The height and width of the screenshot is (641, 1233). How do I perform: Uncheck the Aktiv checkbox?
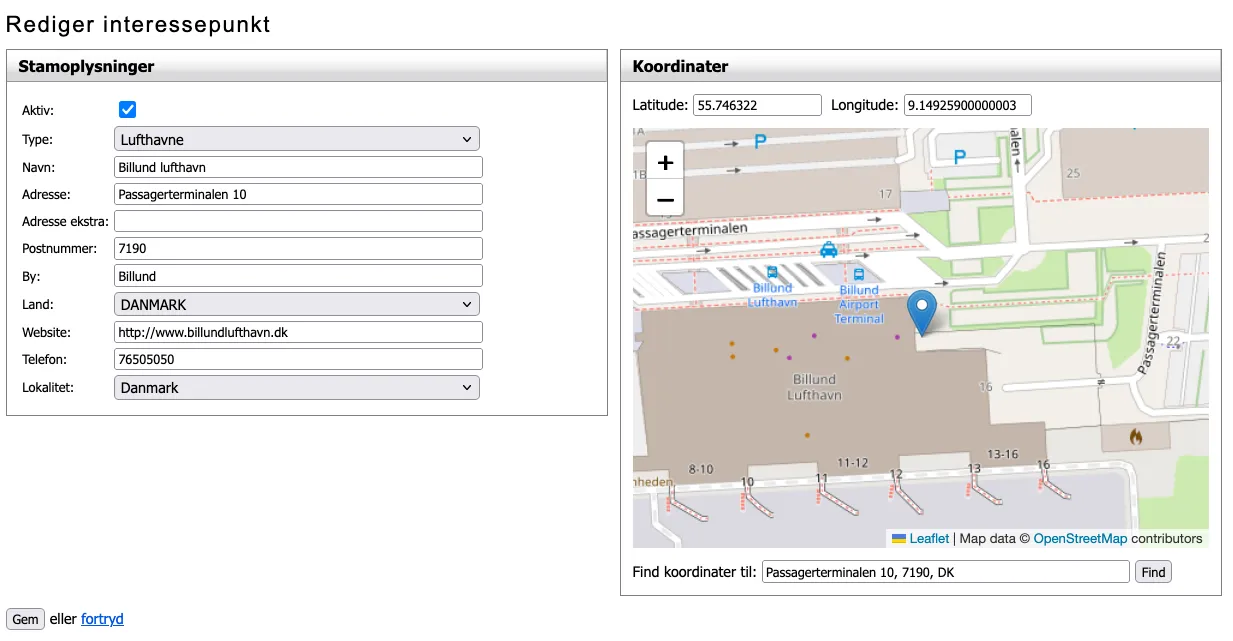tap(128, 110)
